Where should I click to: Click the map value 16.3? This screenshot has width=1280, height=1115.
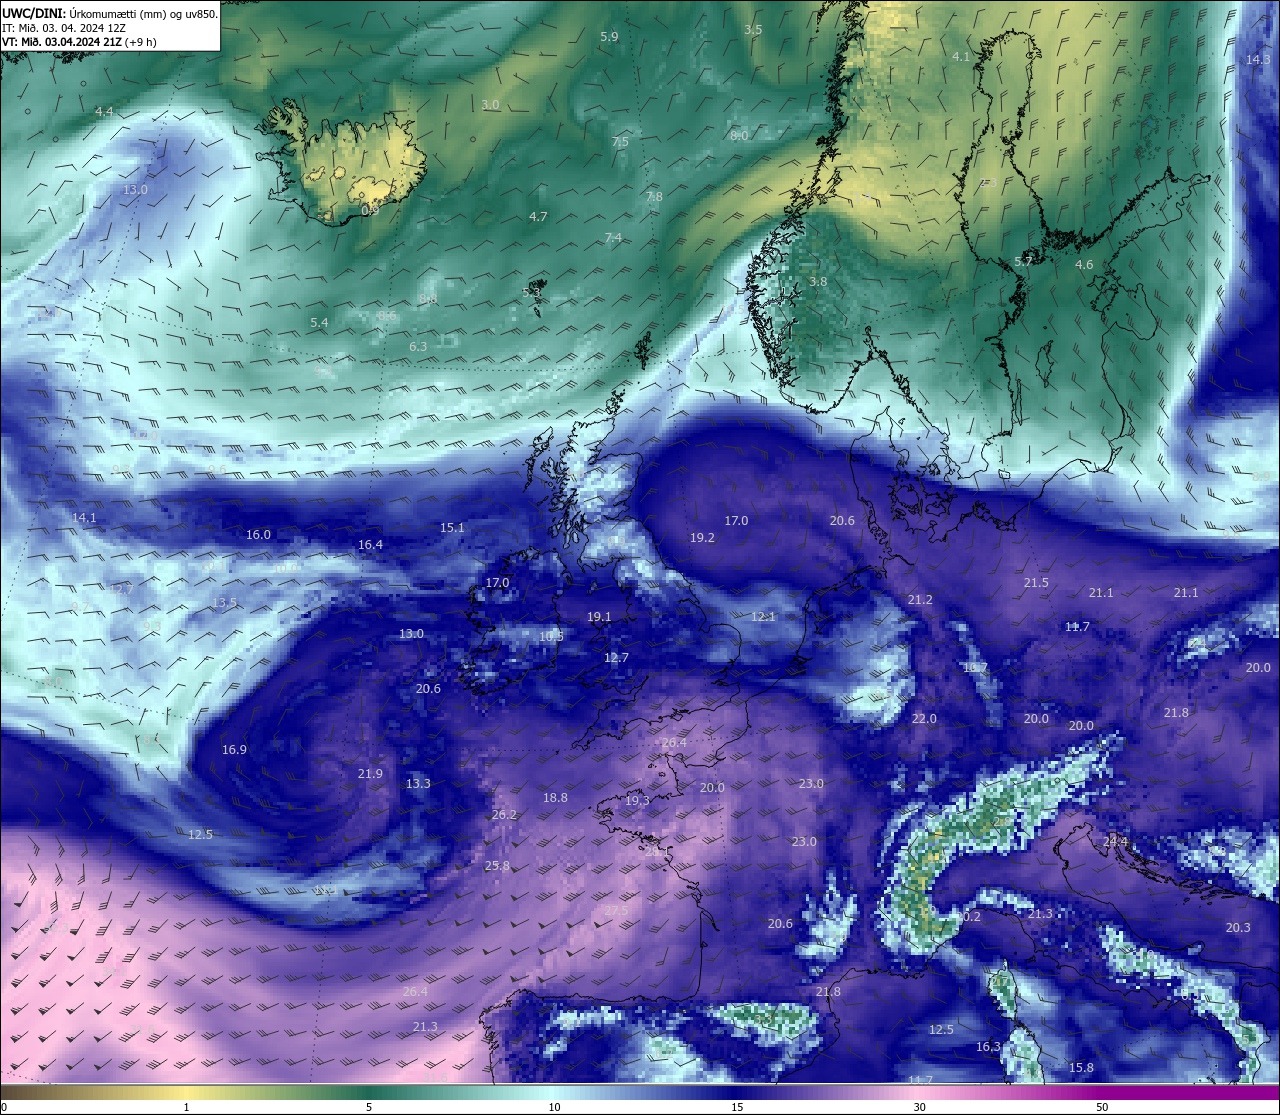988,1047
